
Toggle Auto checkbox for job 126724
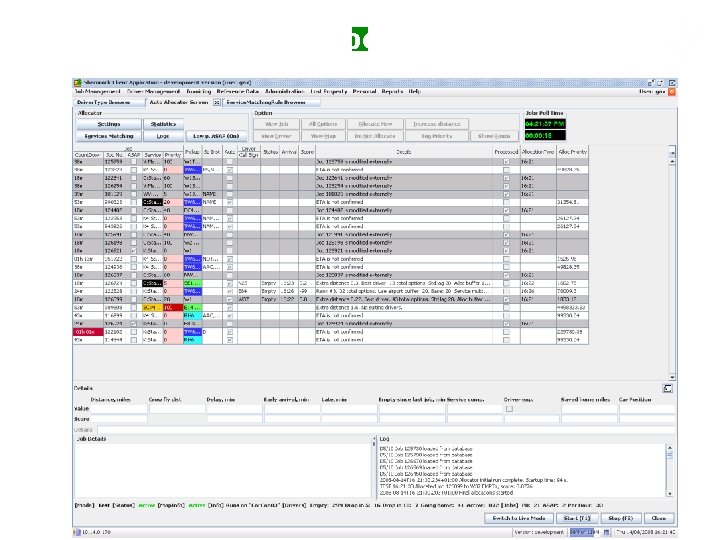230,283
